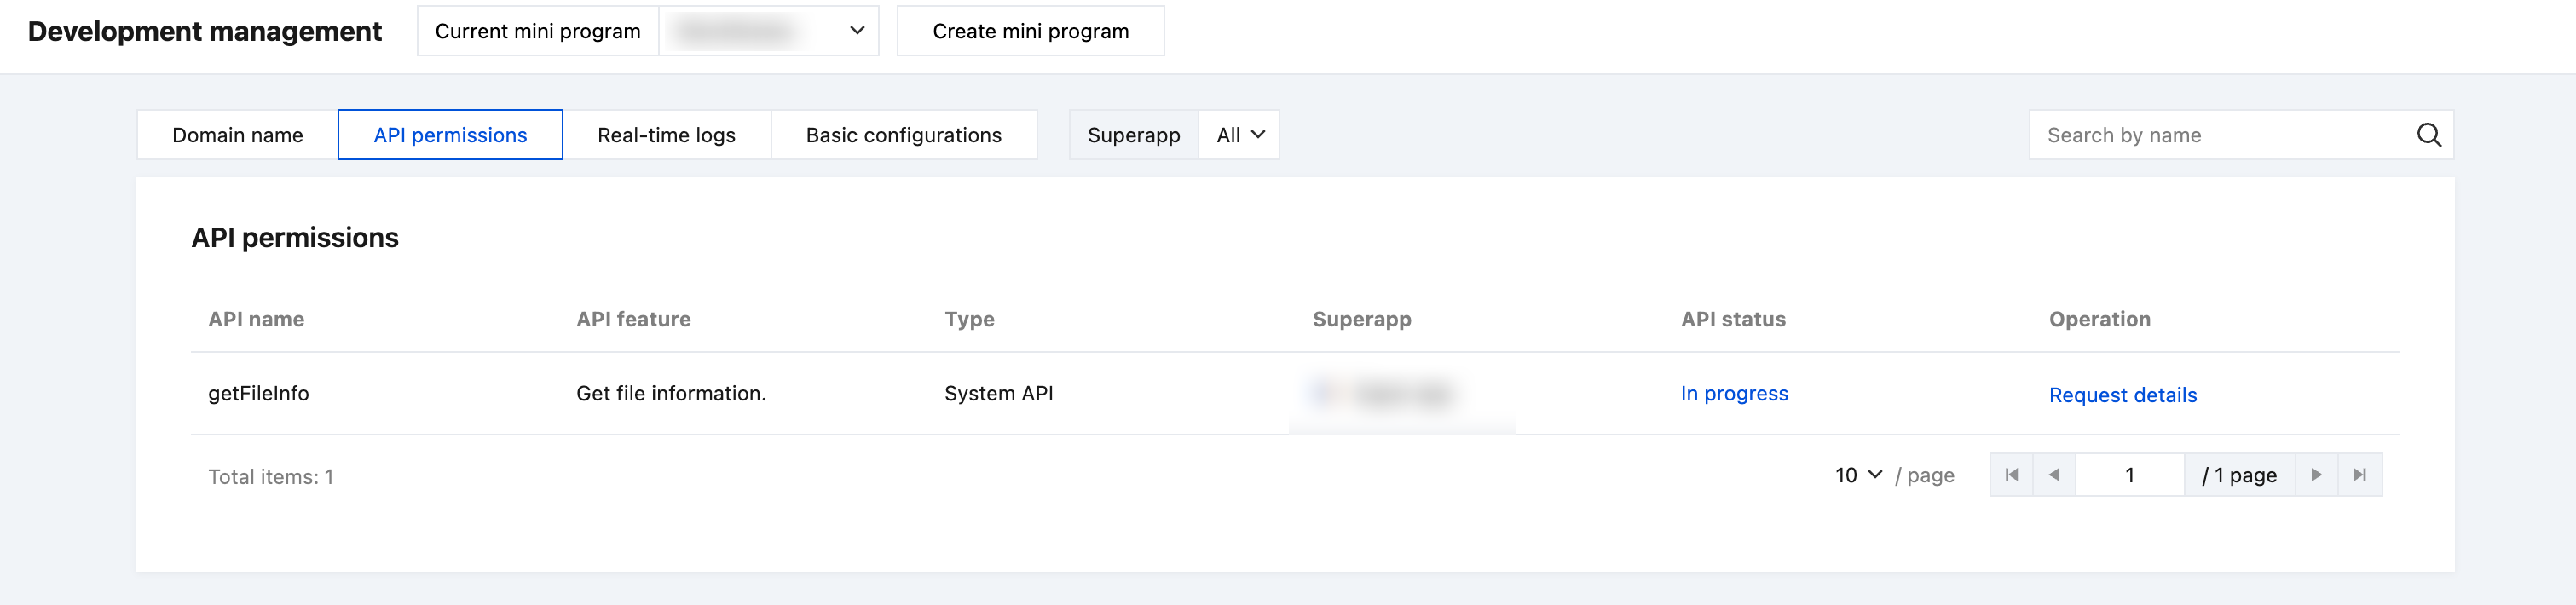2576x605 pixels.
Task: Expand the Superapp All filter
Action: 1239,135
